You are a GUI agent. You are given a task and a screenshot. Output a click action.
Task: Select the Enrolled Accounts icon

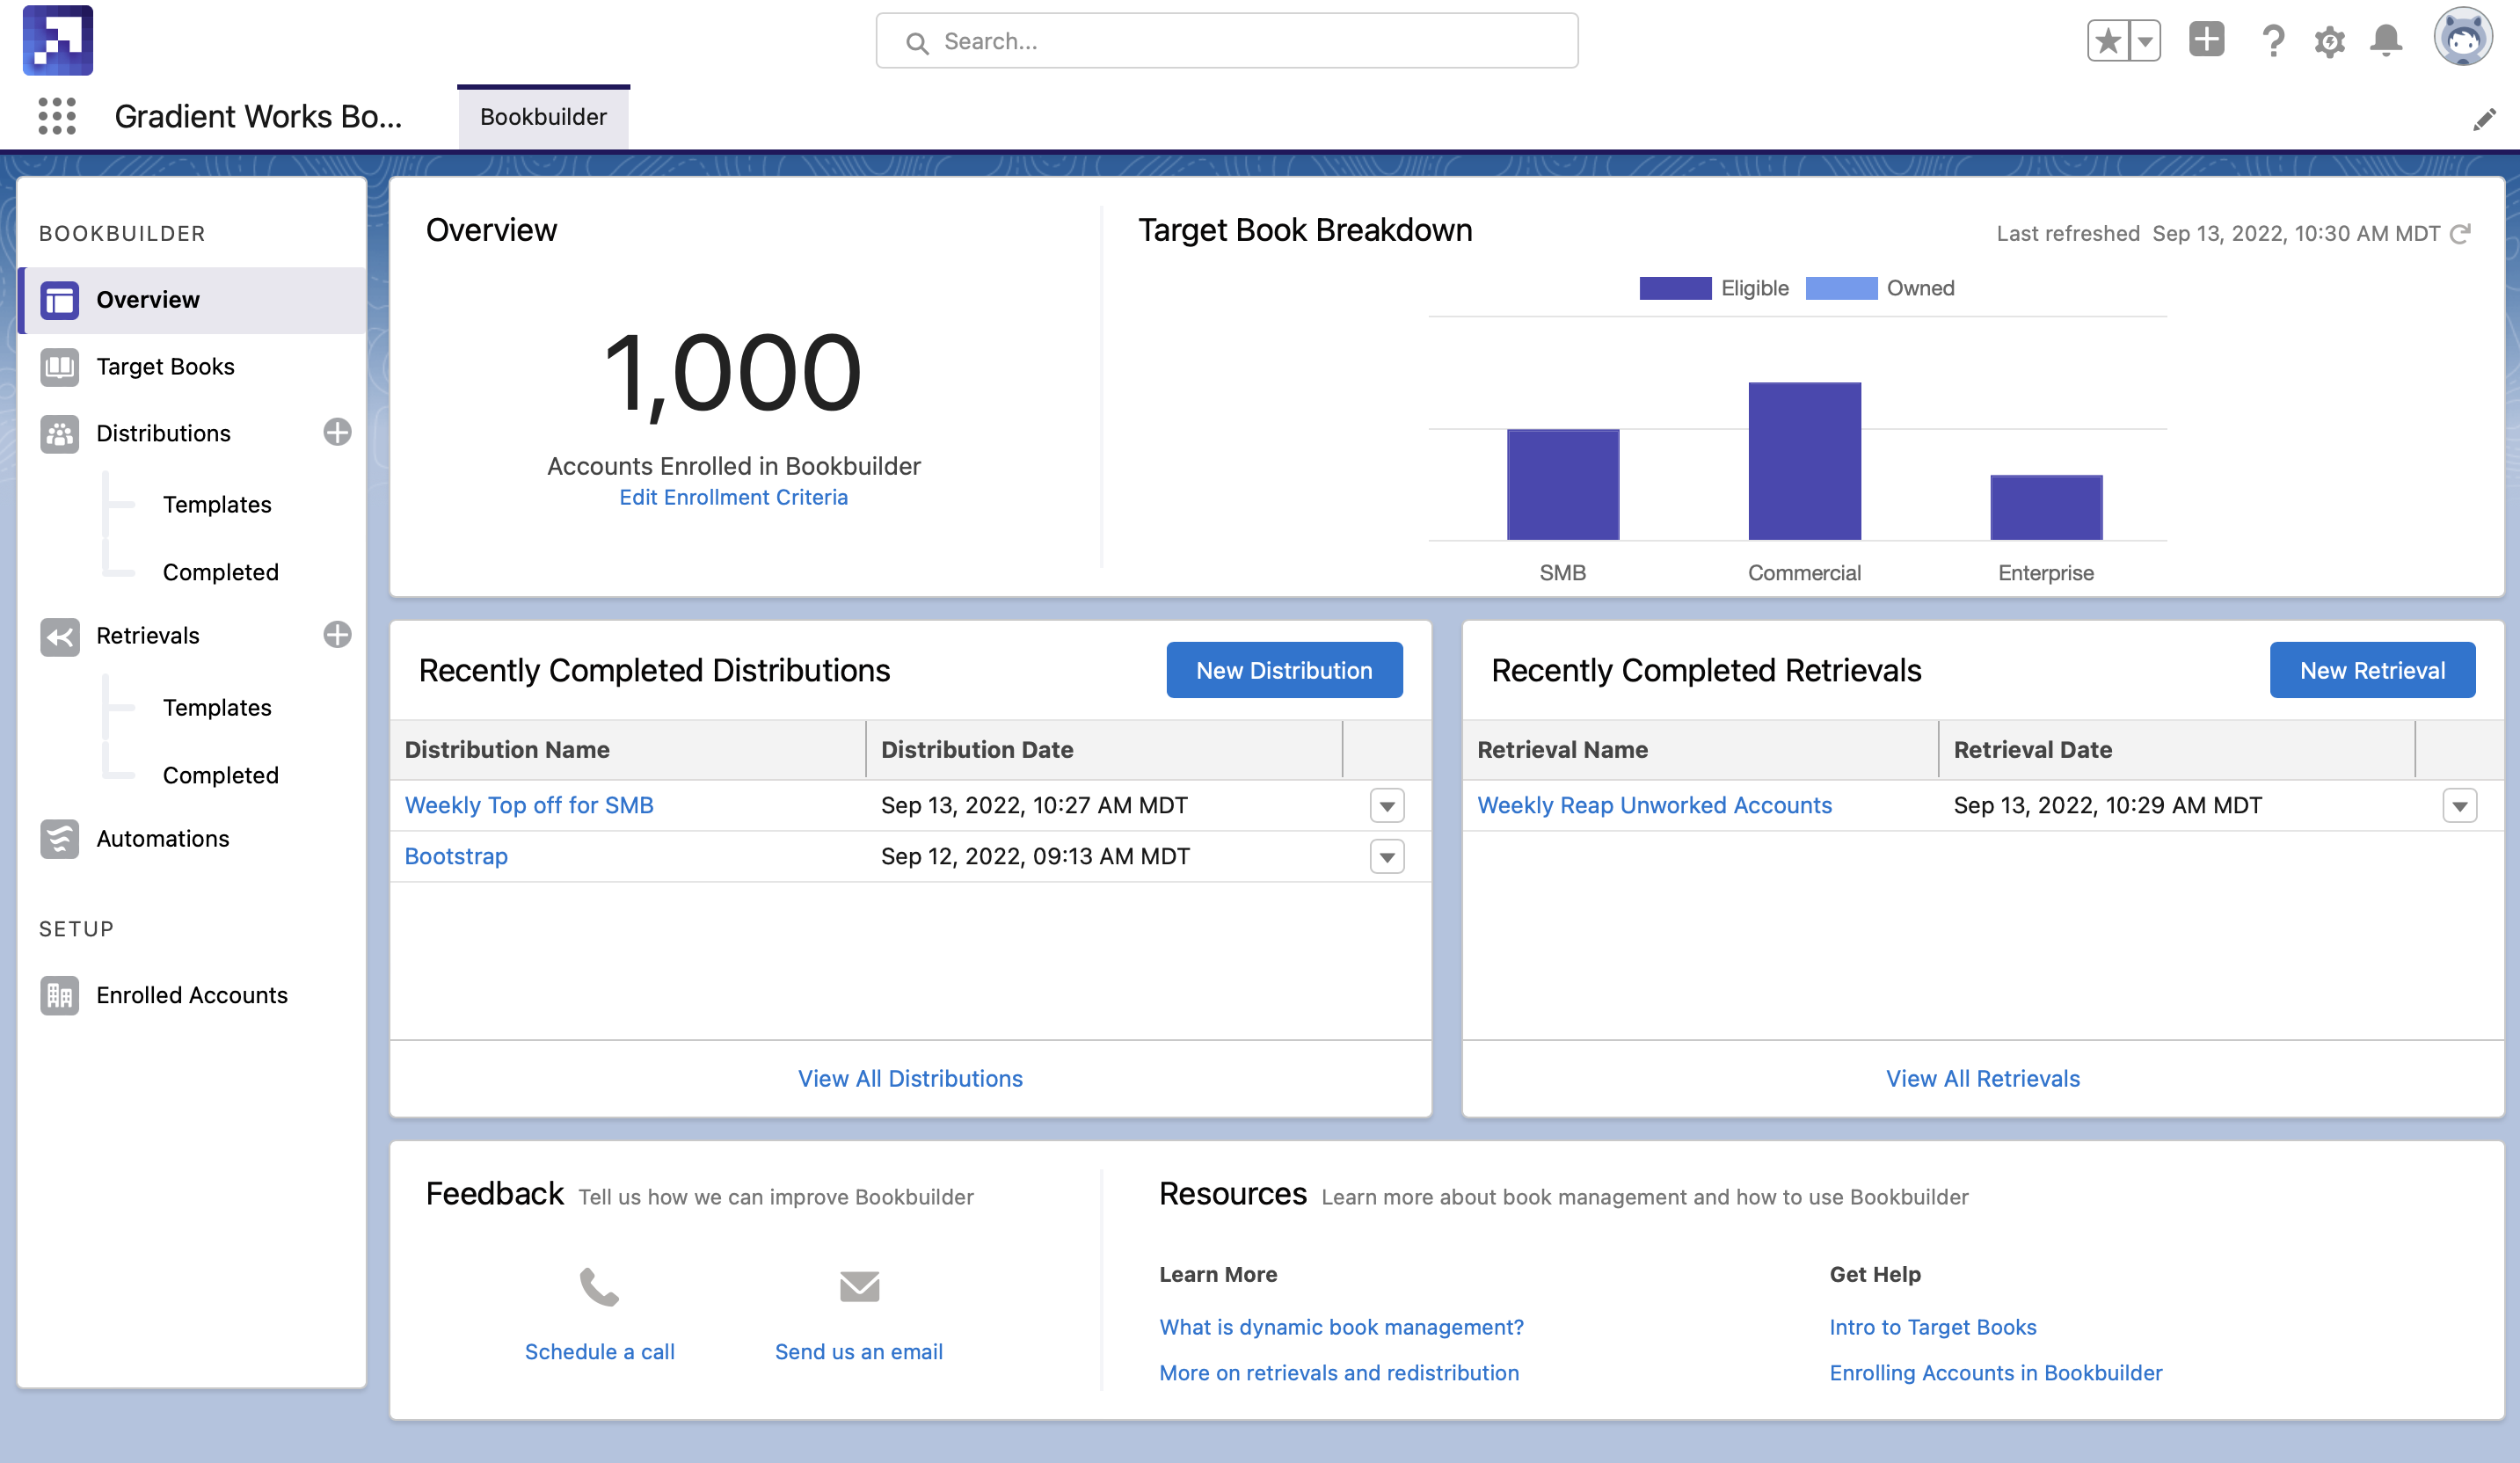(x=59, y=994)
